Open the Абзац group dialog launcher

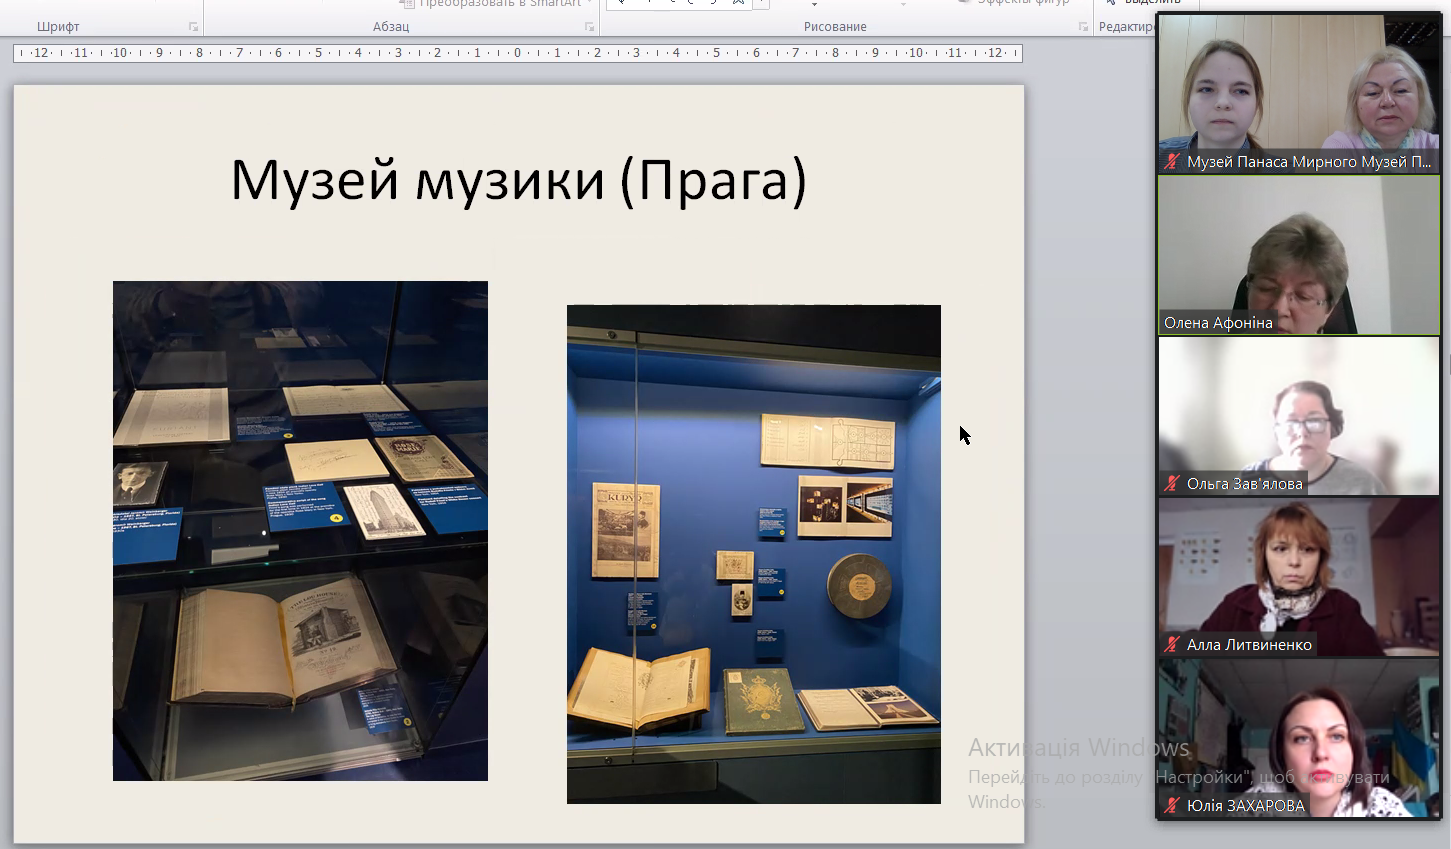(589, 27)
